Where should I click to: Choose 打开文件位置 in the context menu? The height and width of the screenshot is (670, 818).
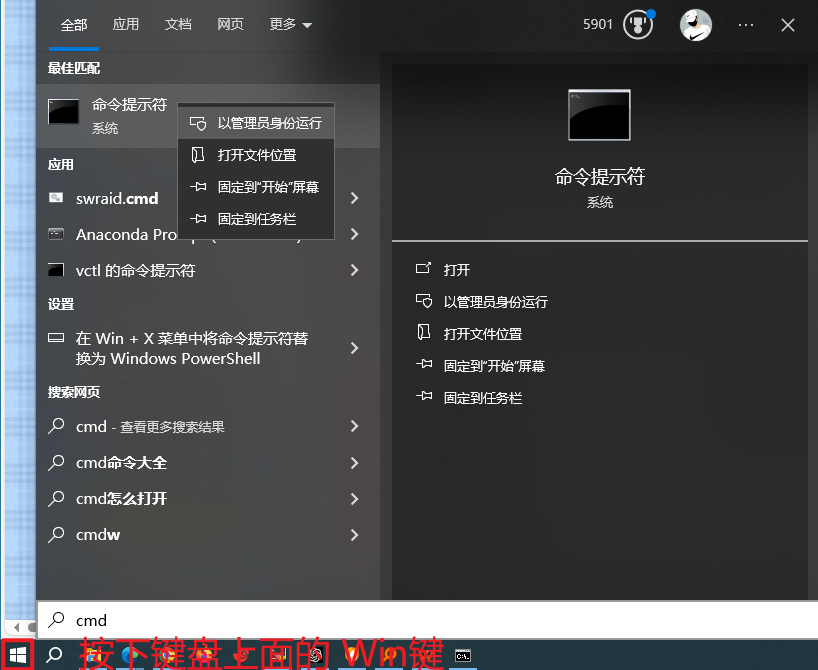click(256, 155)
